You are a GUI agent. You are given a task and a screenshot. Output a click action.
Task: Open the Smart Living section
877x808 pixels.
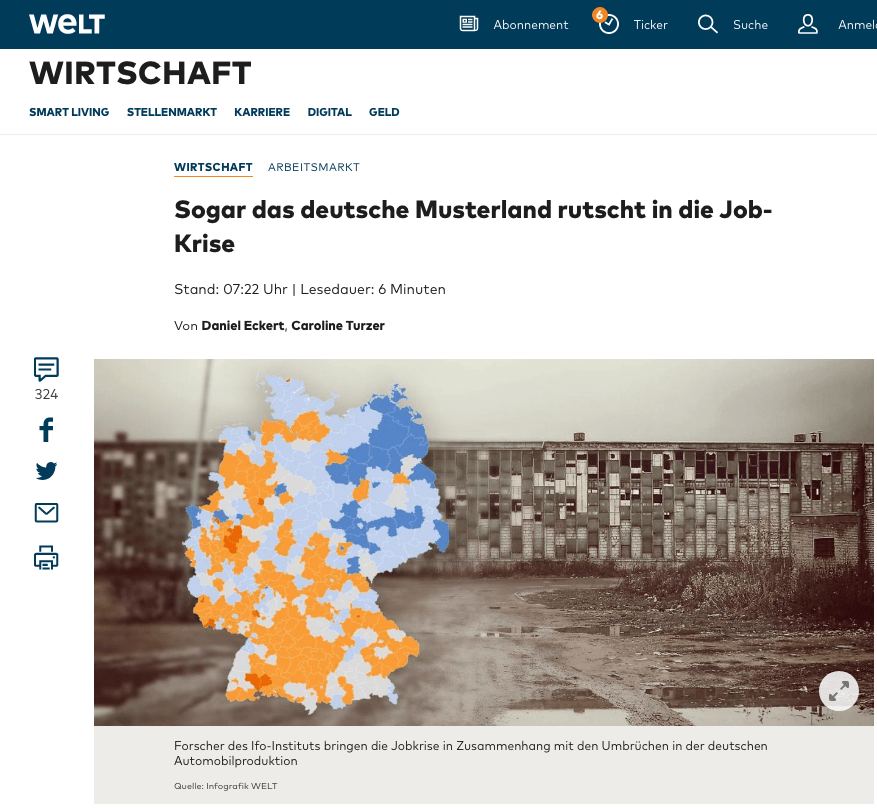(x=69, y=112)
